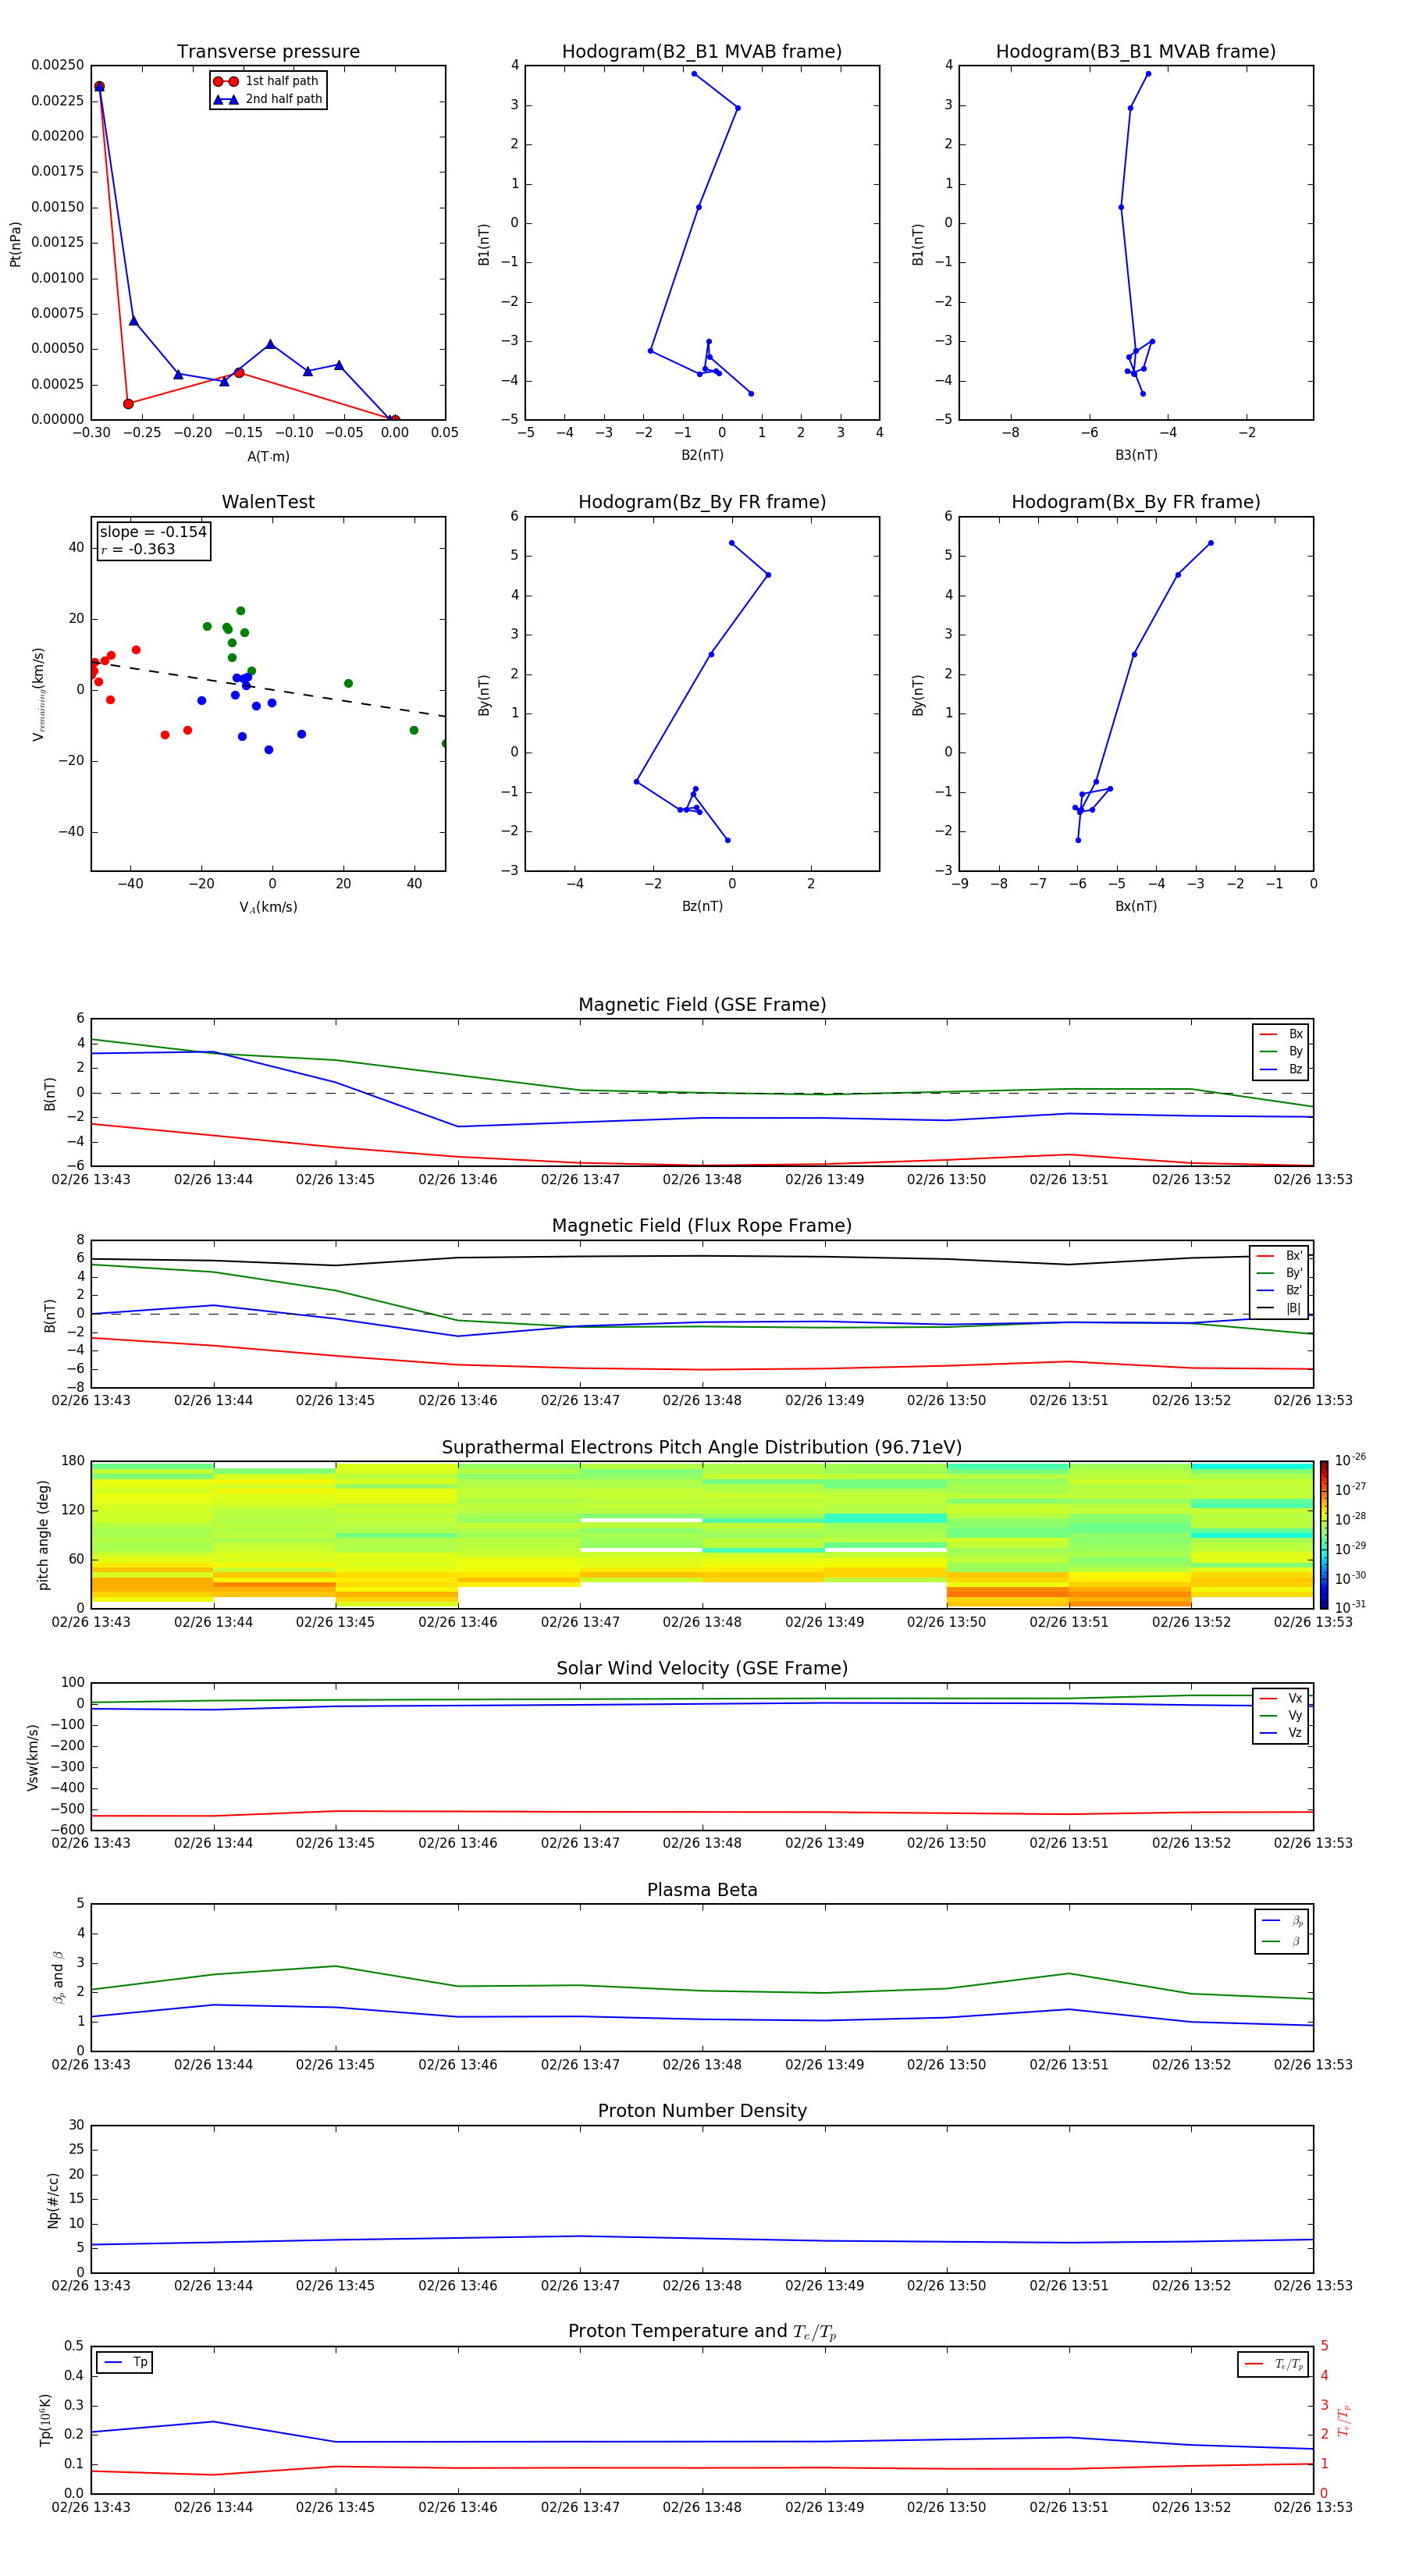Click Bx' entry in Flux Rope legend
1405x2576 pixels.
[1280, 1256]
